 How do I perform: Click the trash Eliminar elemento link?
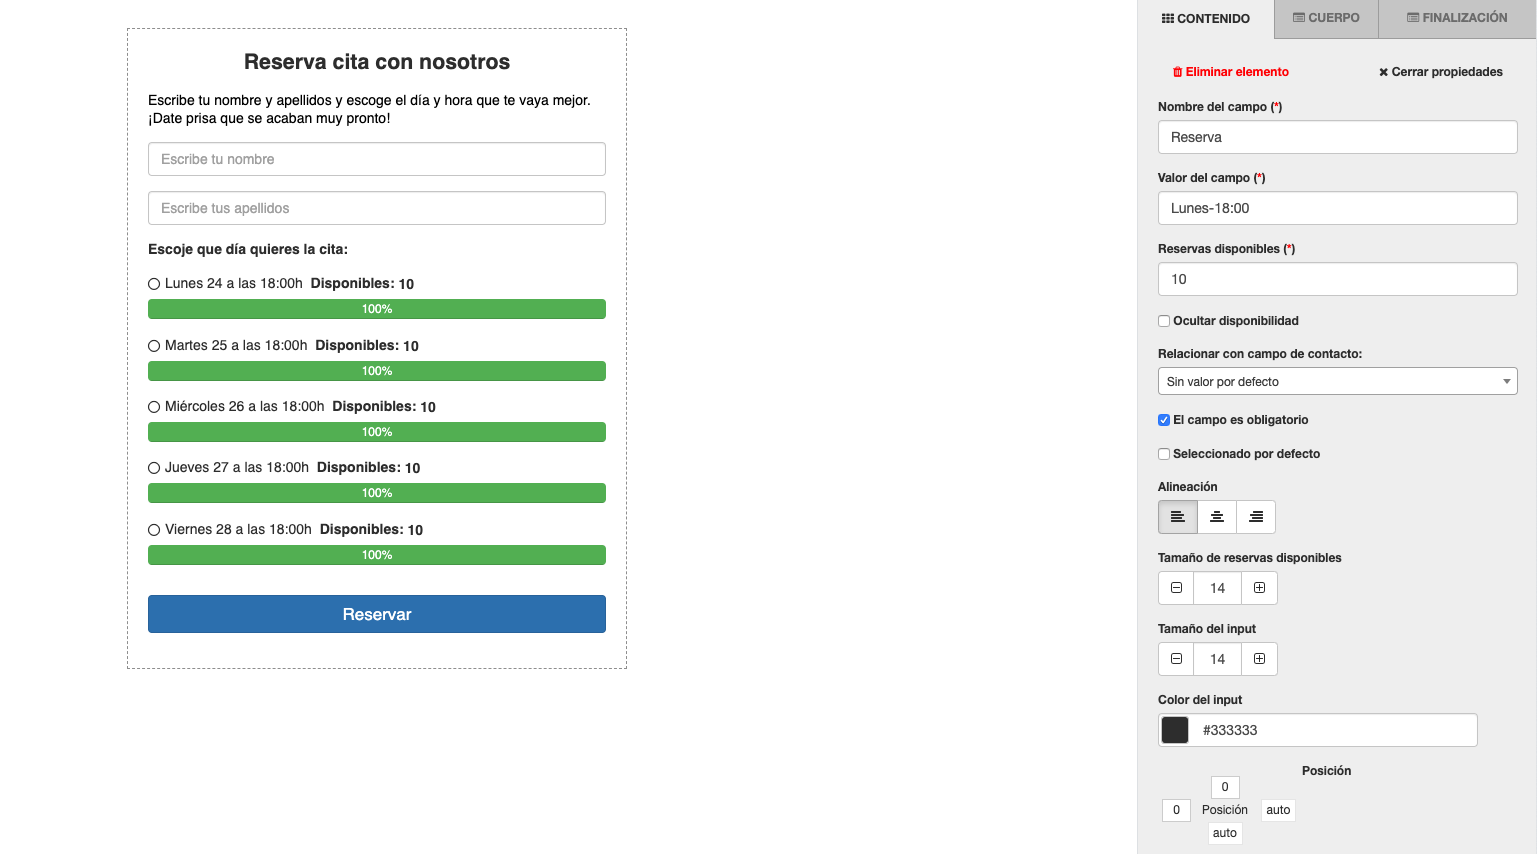click(x=1230, y=72)
